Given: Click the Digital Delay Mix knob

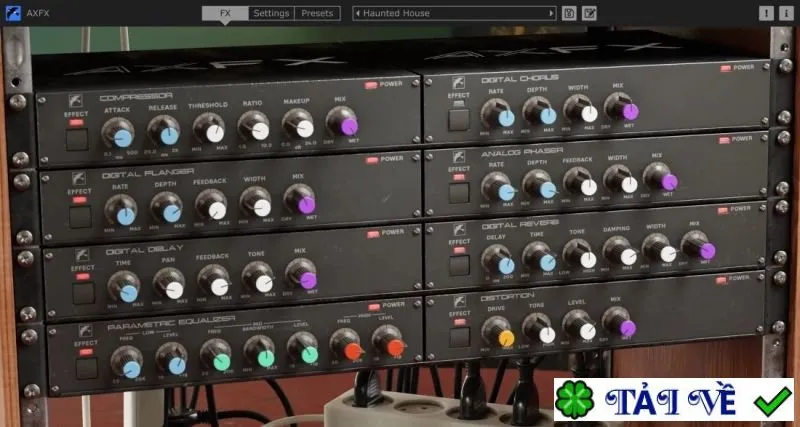Looking at the screenshot, I should [x=302, y=275].
